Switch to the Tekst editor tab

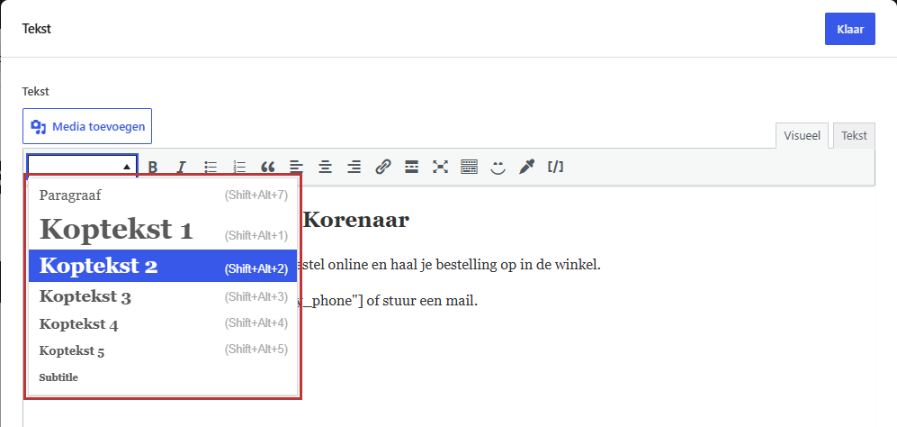(x=854, y=136)
